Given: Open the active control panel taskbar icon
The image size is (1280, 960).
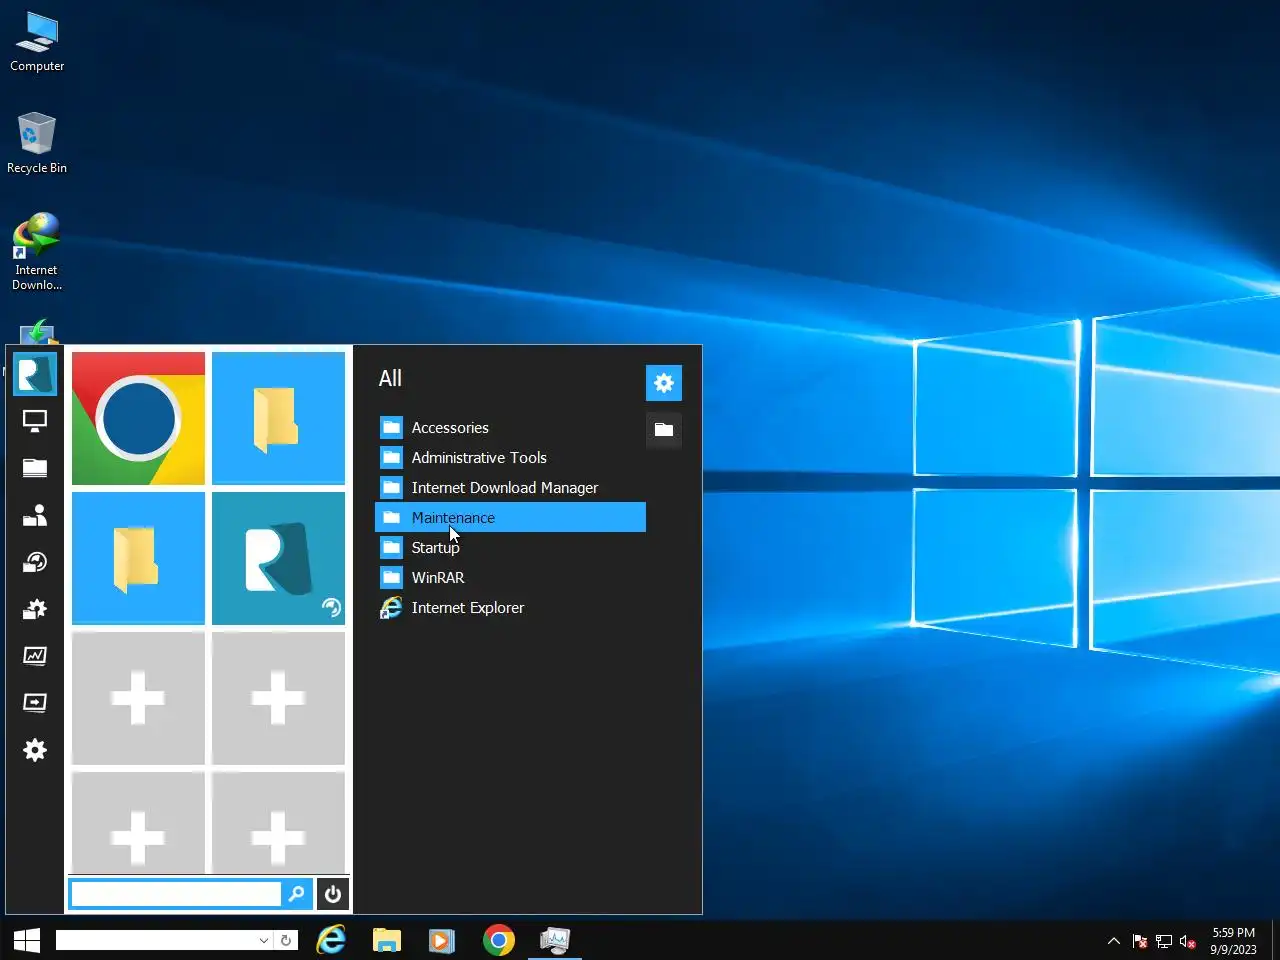Looking at the screenshot, I should (x=554, y=940).
